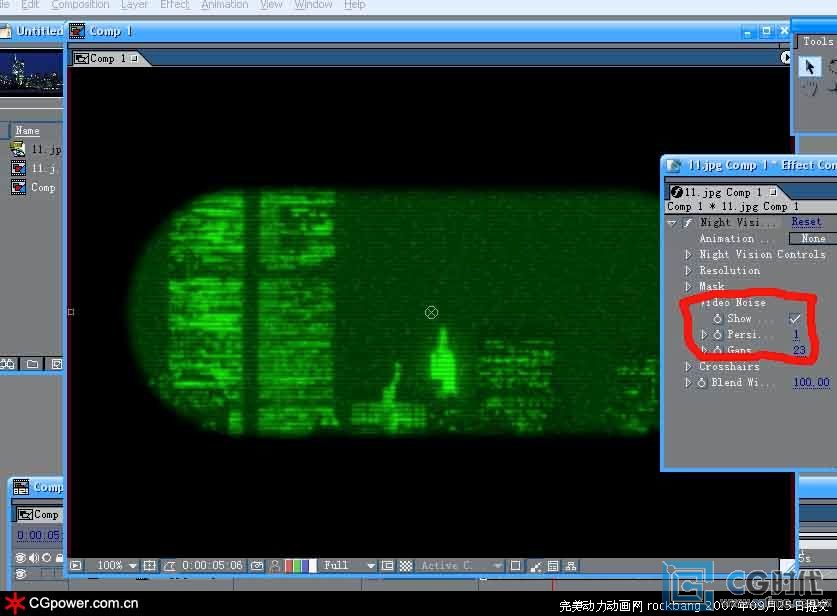Click the show last snapshot person icon
This screenshot has height=616, width=837.
(275, 565)
